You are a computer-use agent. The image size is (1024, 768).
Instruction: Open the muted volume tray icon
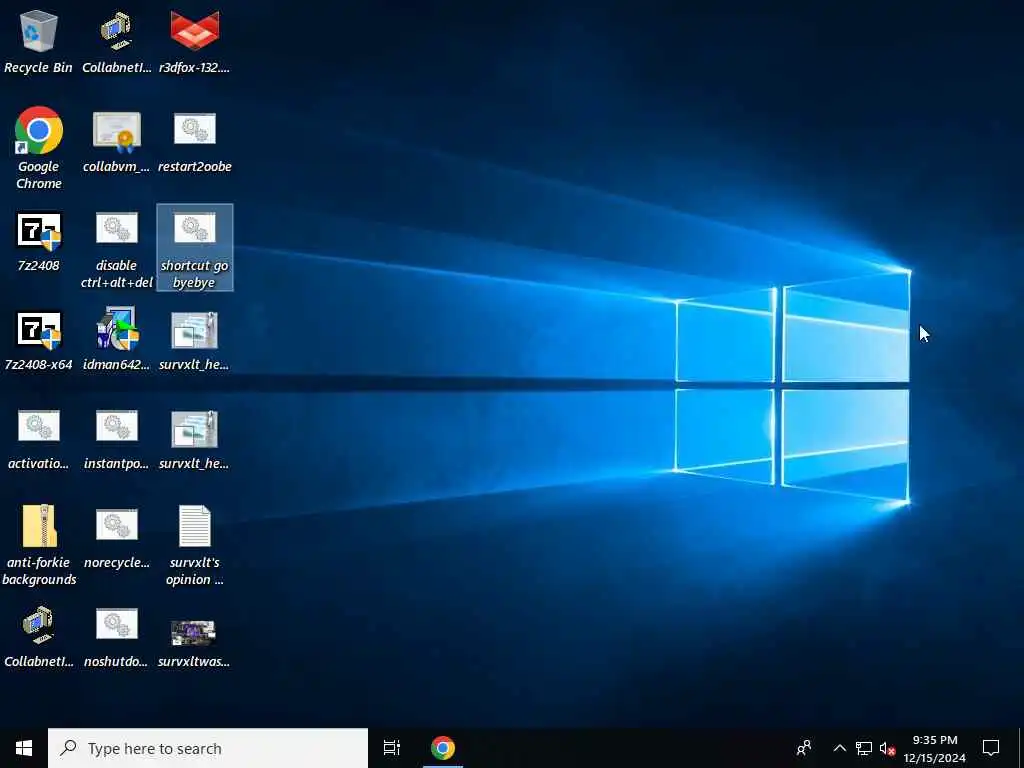tap(887, 748)
